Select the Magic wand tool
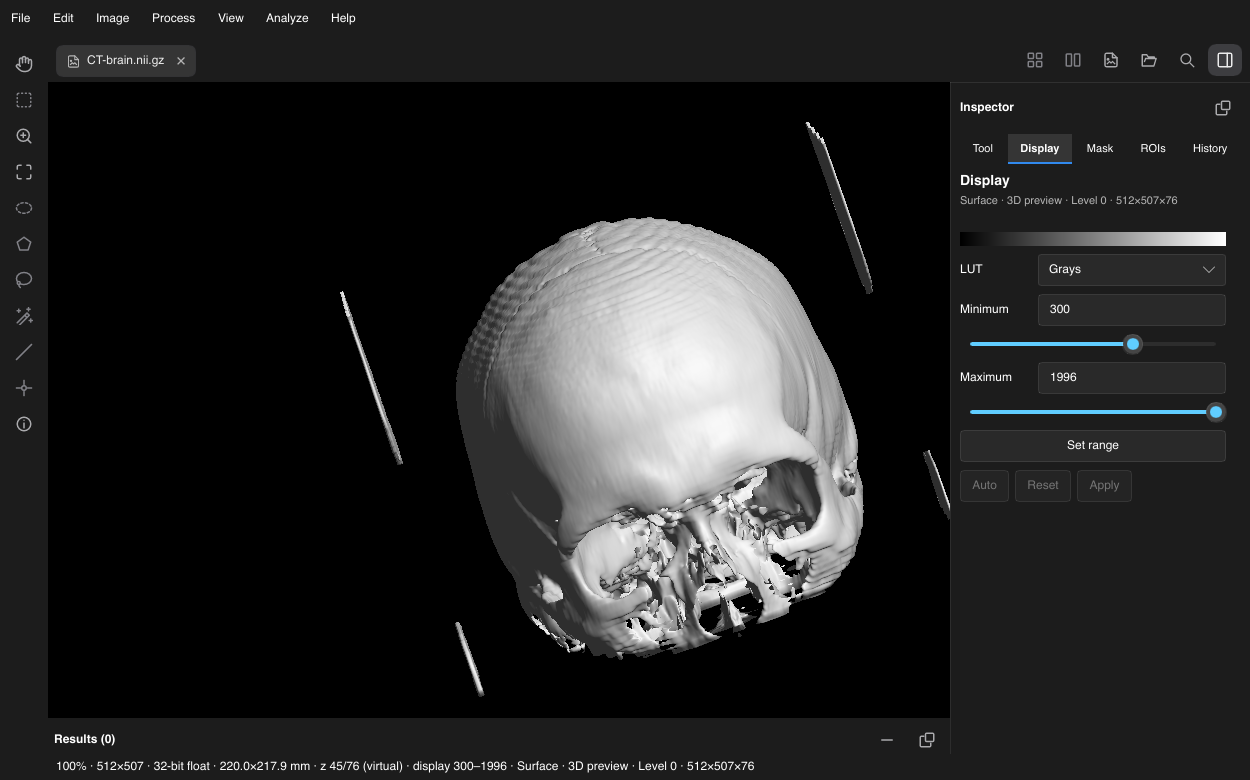Screen dimensions: 1250x780 point(24,316)
